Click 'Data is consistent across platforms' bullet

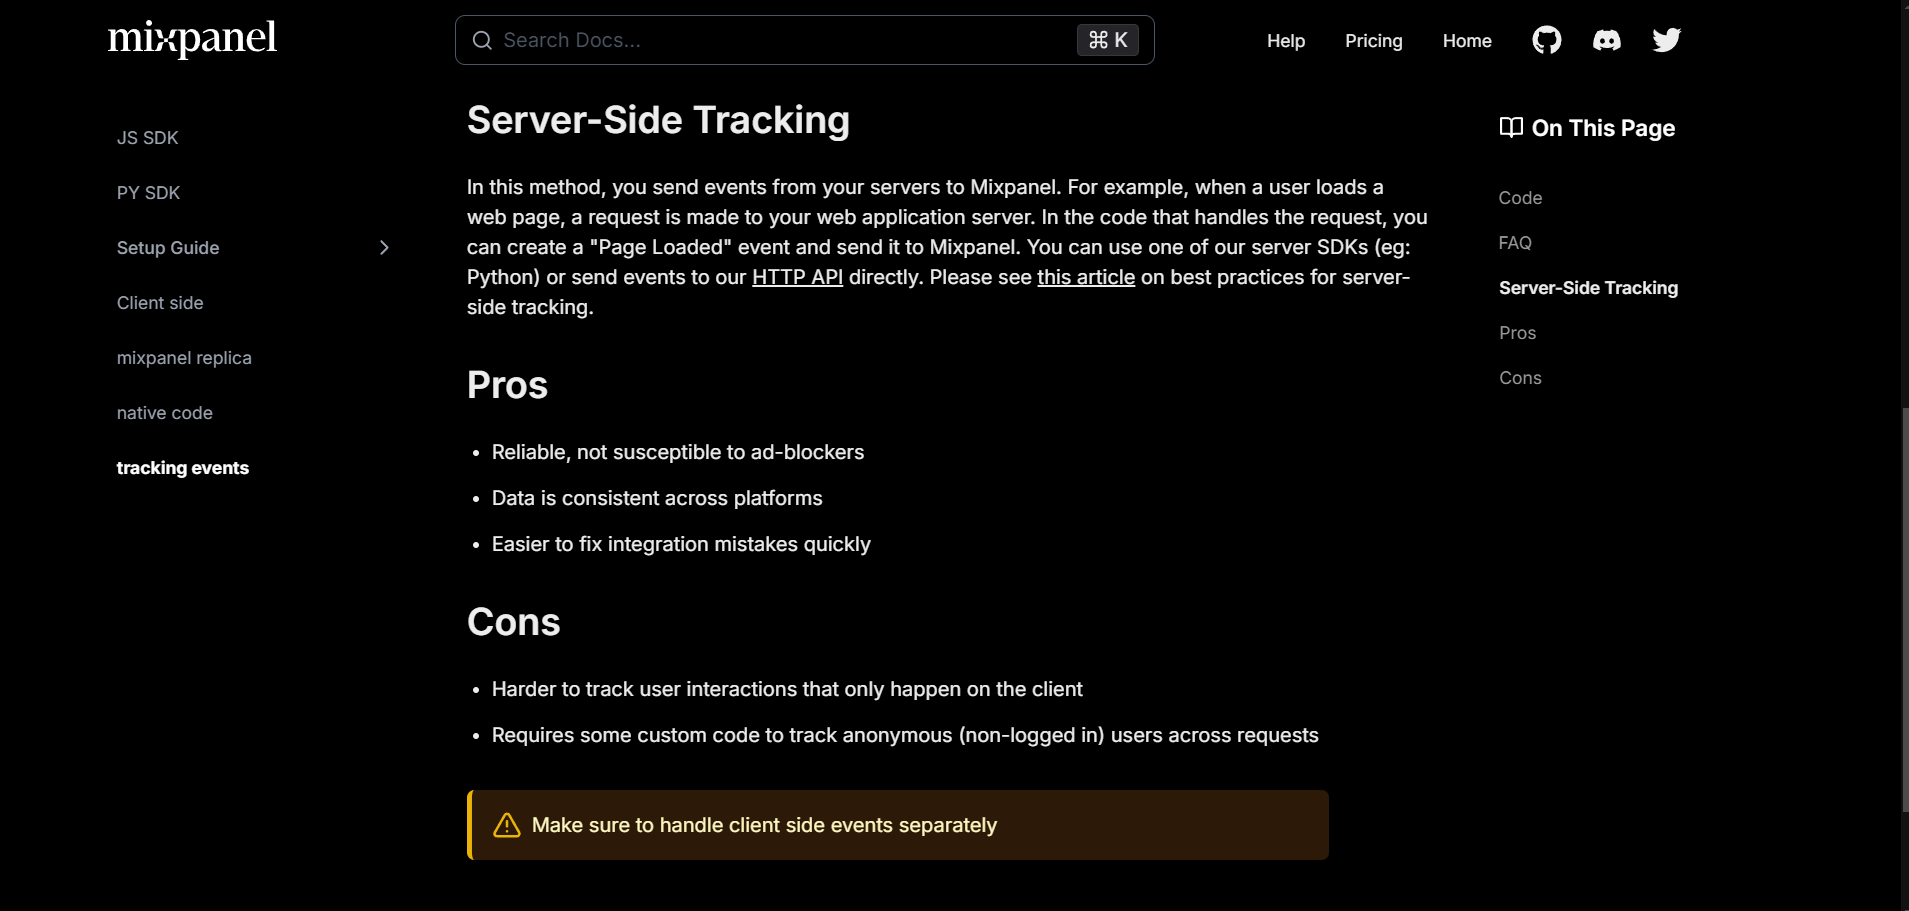[x=657, y=498]
